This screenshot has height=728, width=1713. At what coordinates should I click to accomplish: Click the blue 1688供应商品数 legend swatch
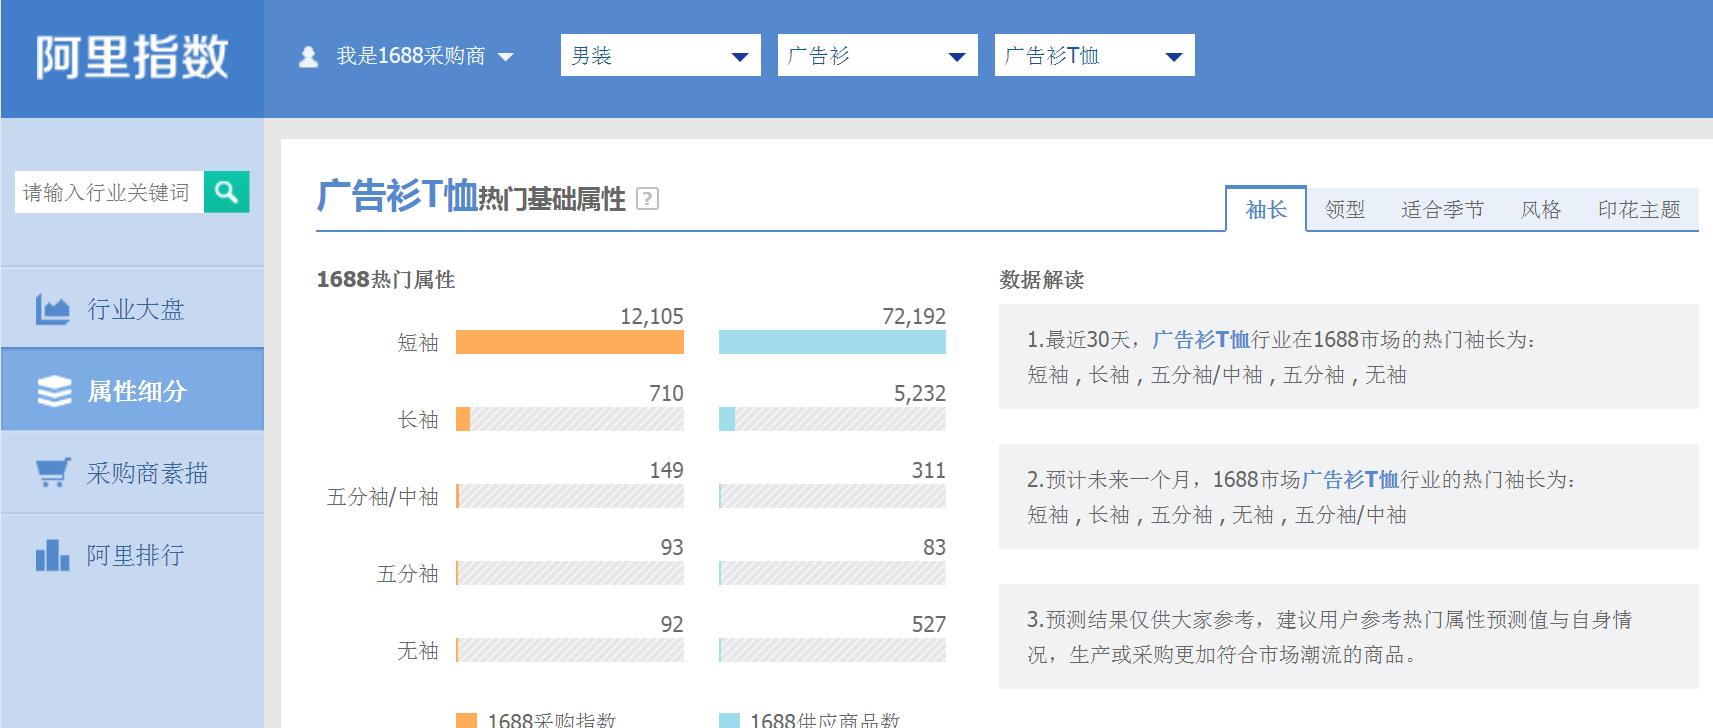coord(729,721)
